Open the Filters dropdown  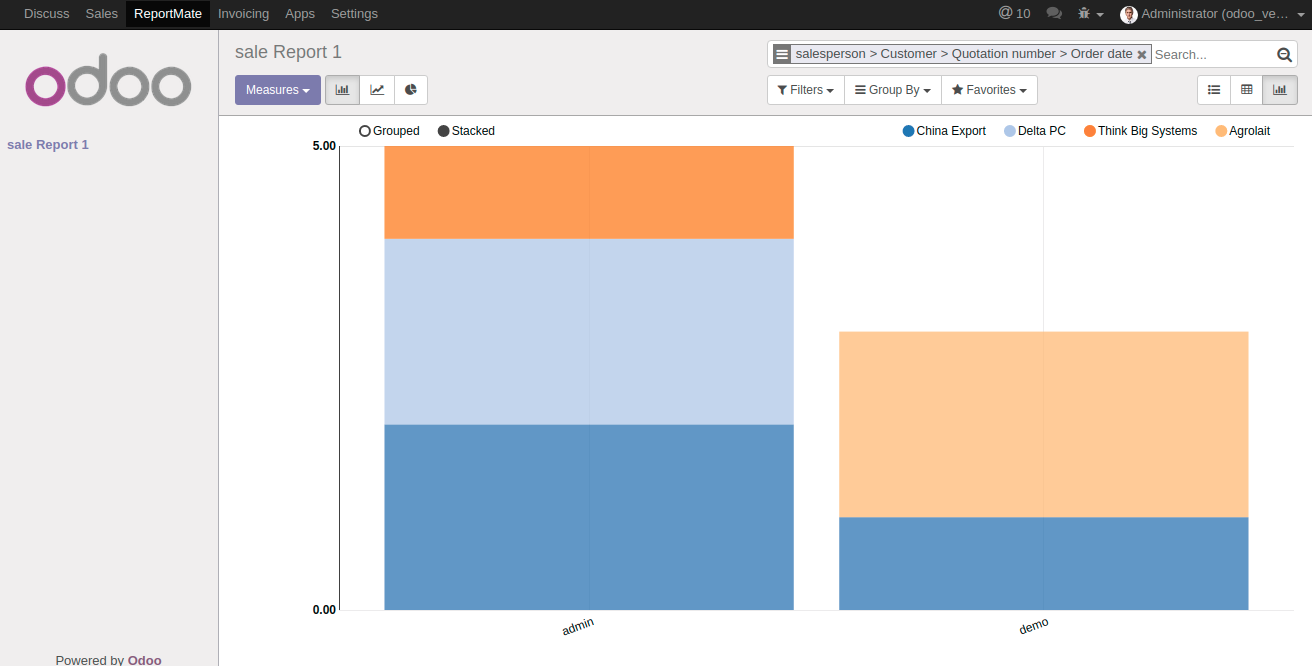pos(805,89)
